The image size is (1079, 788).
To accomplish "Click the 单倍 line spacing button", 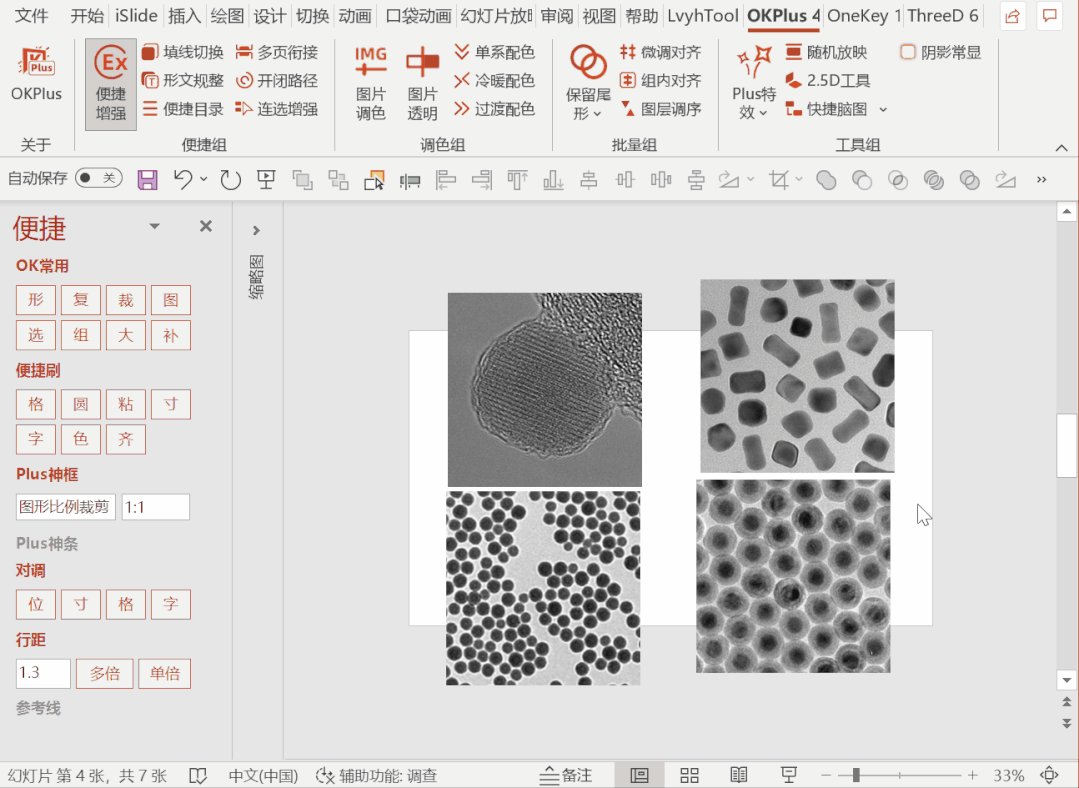I will coord(164,674).
